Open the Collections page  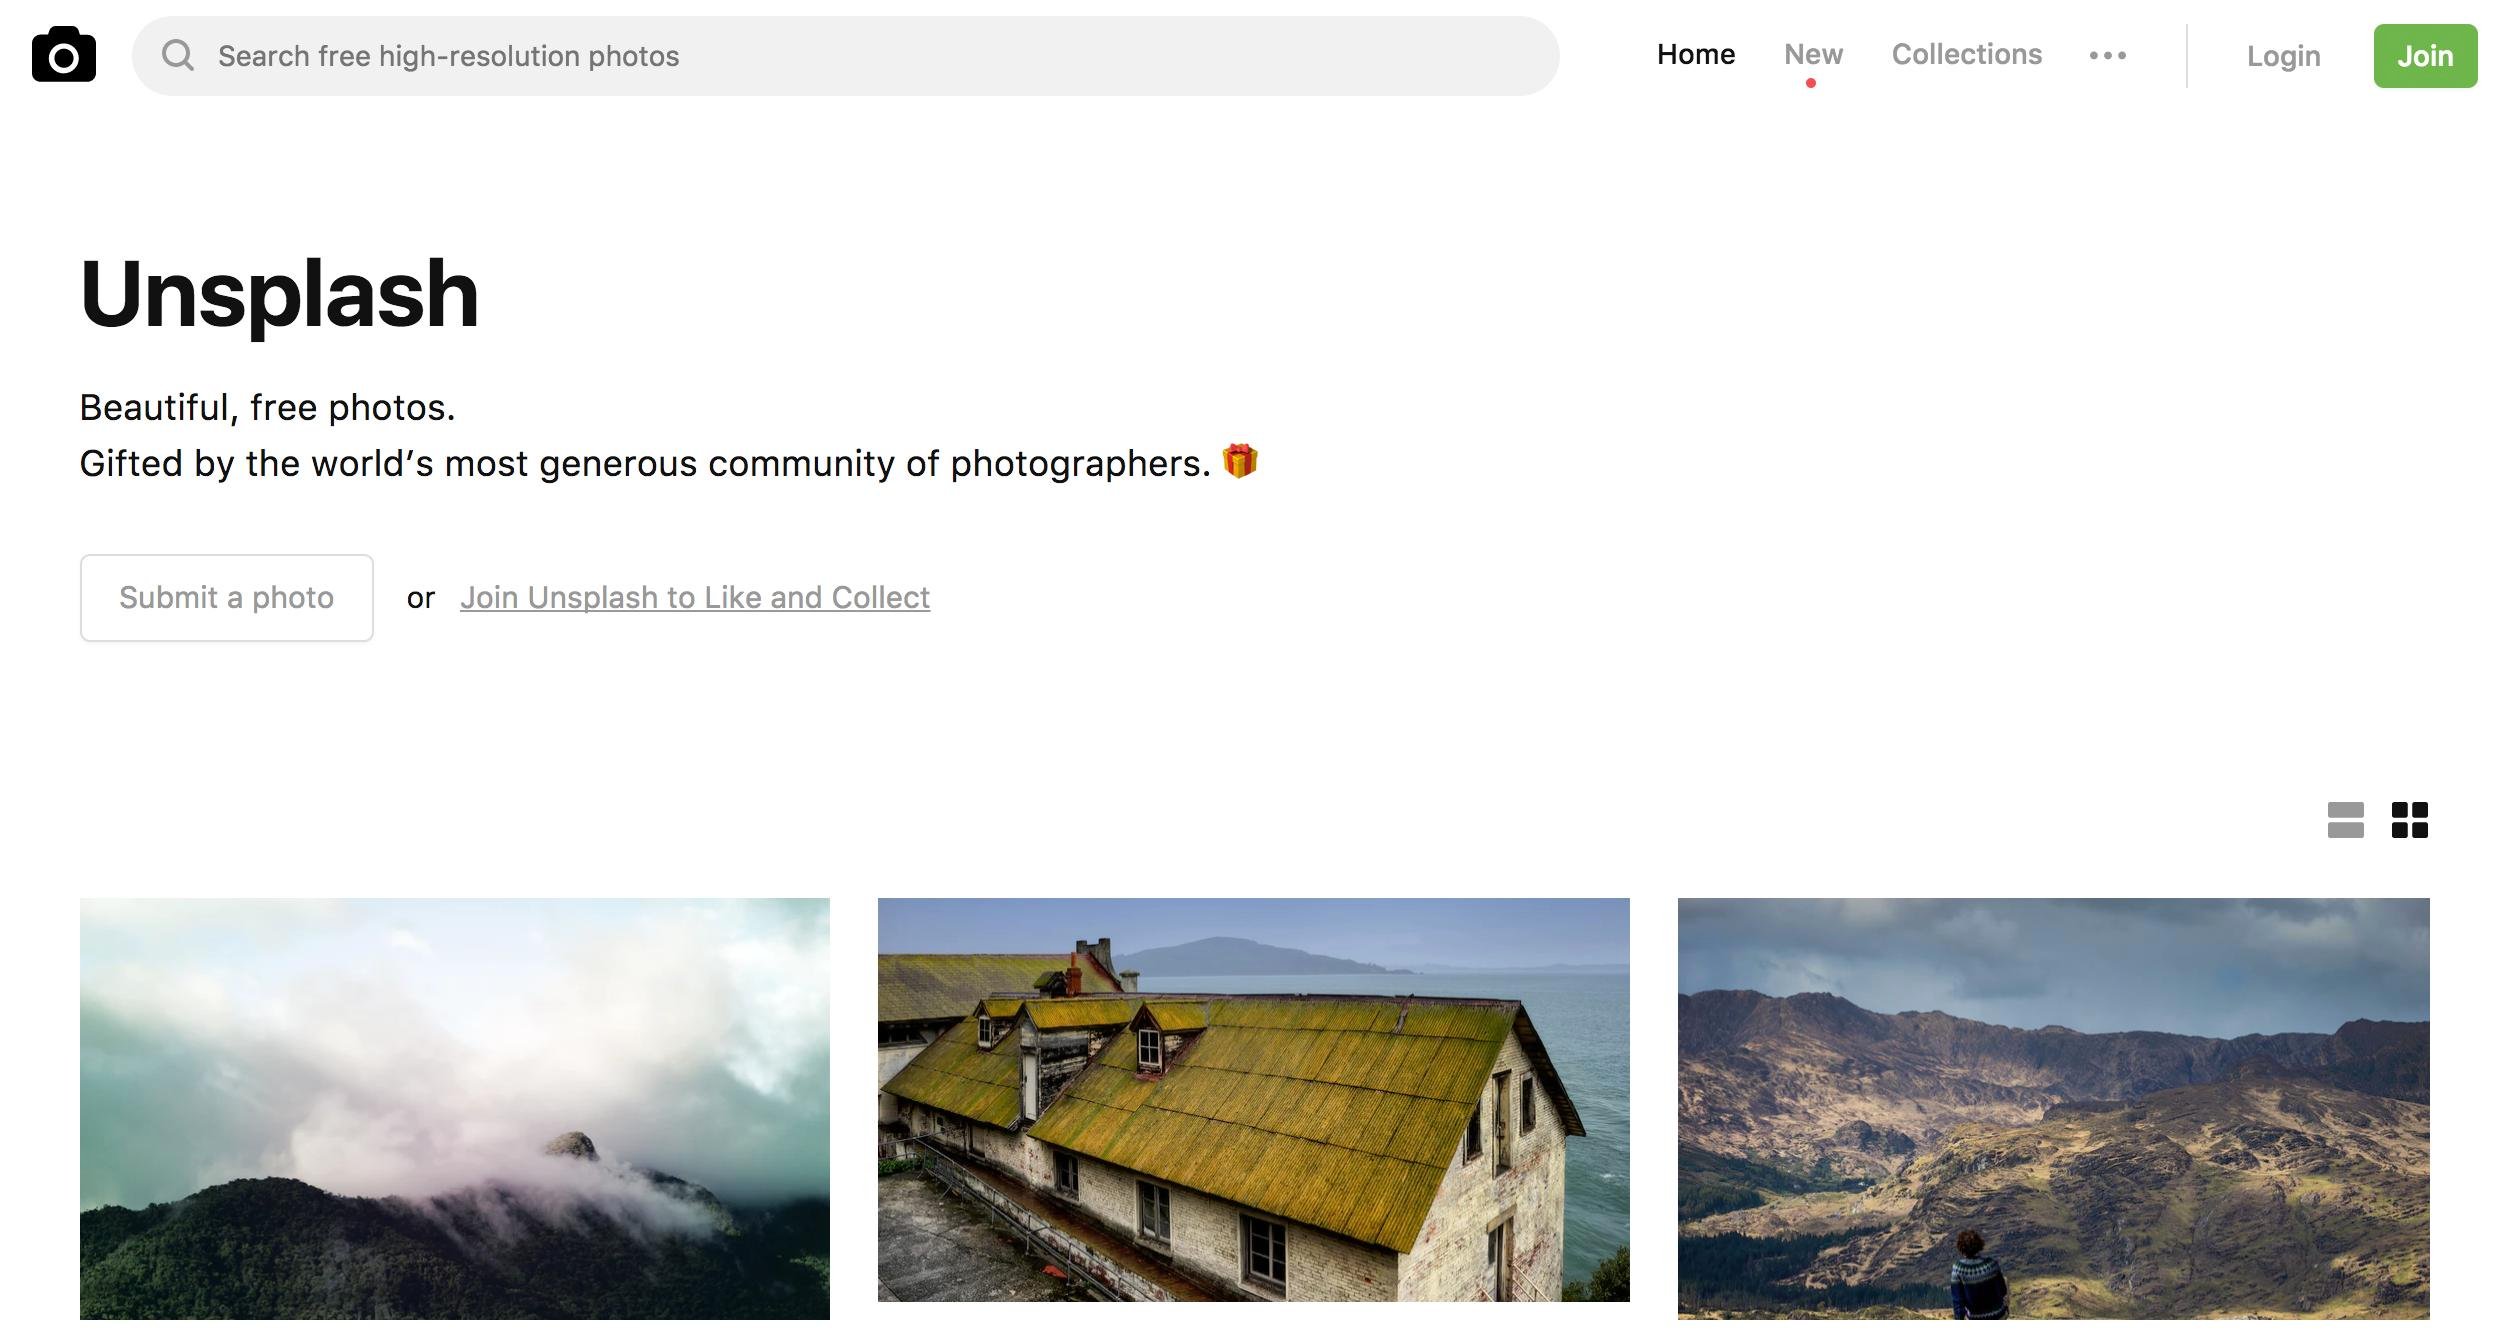(1966, 55)
